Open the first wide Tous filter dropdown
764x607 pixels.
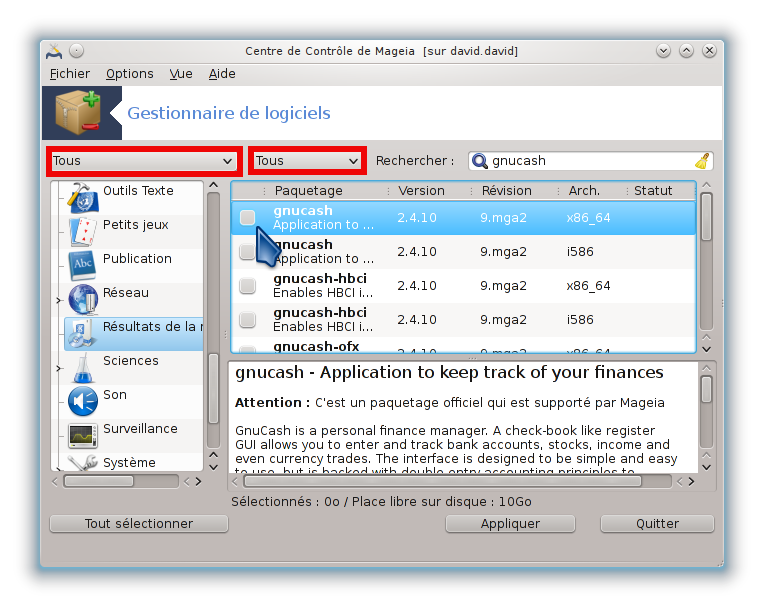click(x=142, y=161)
